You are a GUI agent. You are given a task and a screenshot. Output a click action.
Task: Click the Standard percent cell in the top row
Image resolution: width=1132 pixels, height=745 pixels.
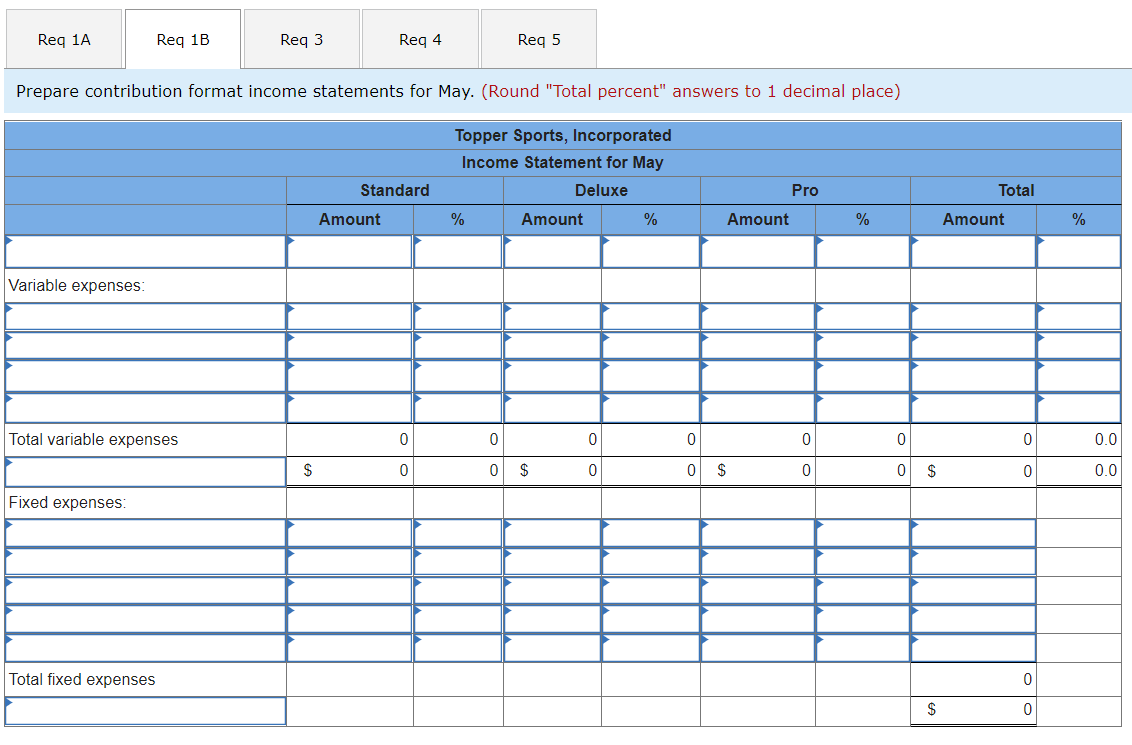[x=458, y=252]
